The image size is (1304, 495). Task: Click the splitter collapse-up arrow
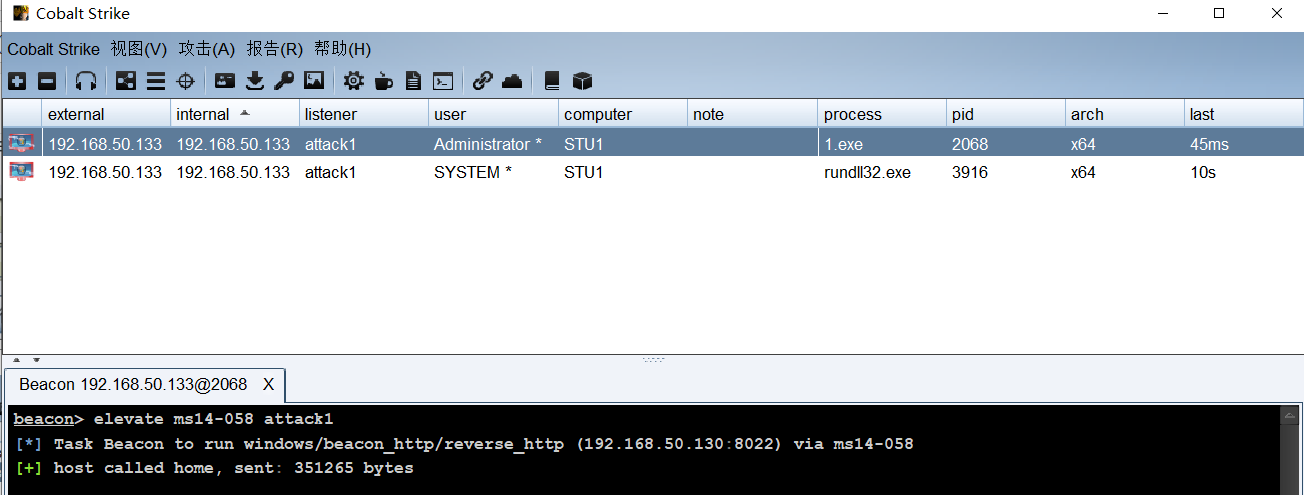coord(17,360)
